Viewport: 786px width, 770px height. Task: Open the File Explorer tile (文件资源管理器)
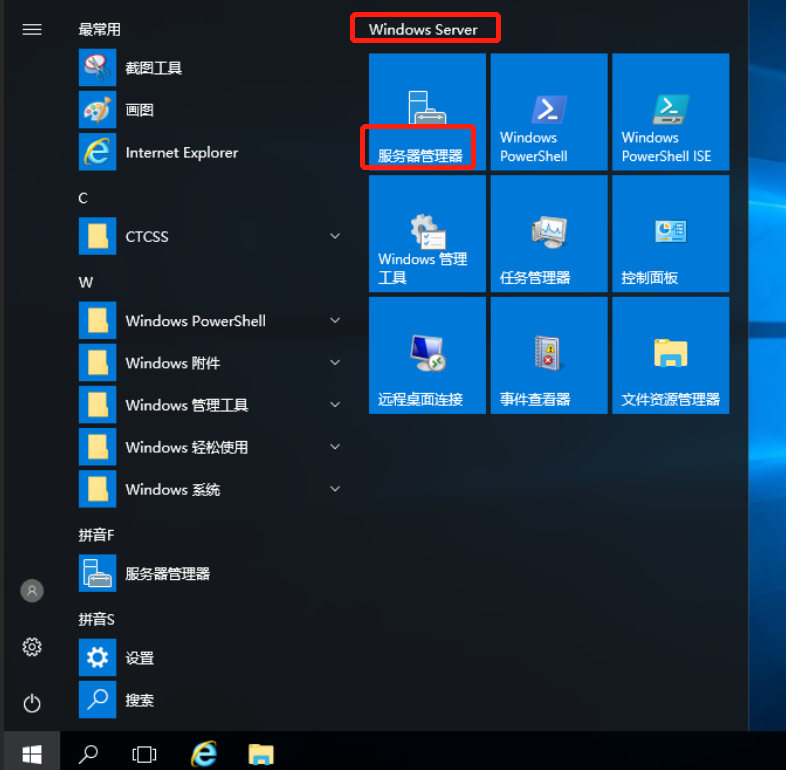[670, 355]
